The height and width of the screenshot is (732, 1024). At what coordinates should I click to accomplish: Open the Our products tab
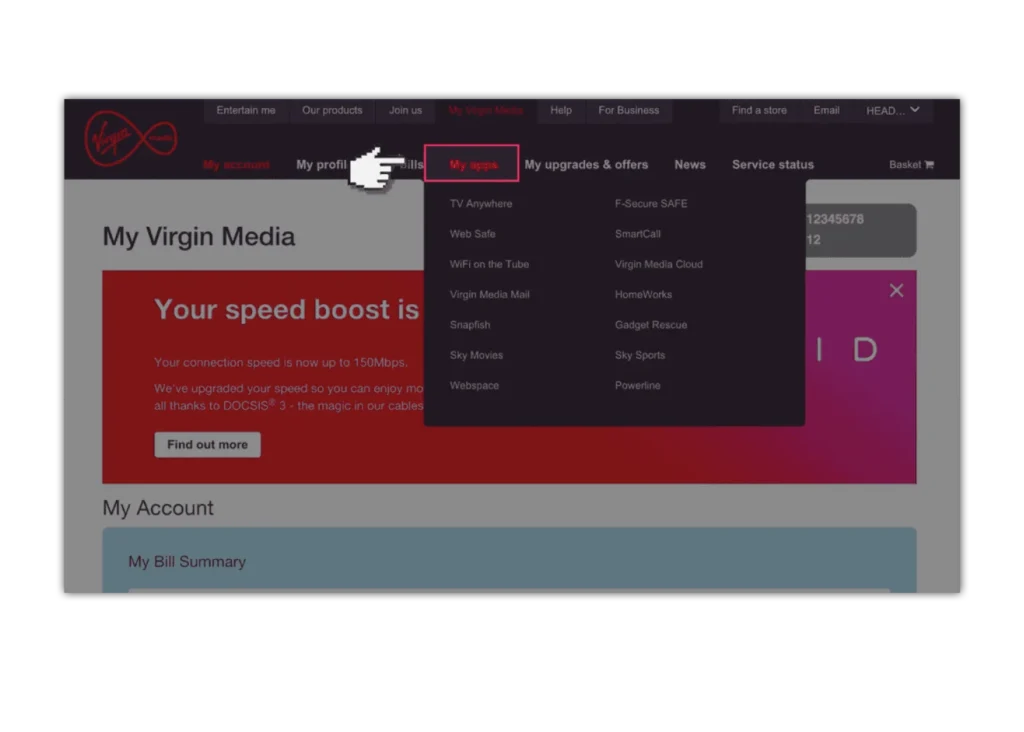click(332, 110)
